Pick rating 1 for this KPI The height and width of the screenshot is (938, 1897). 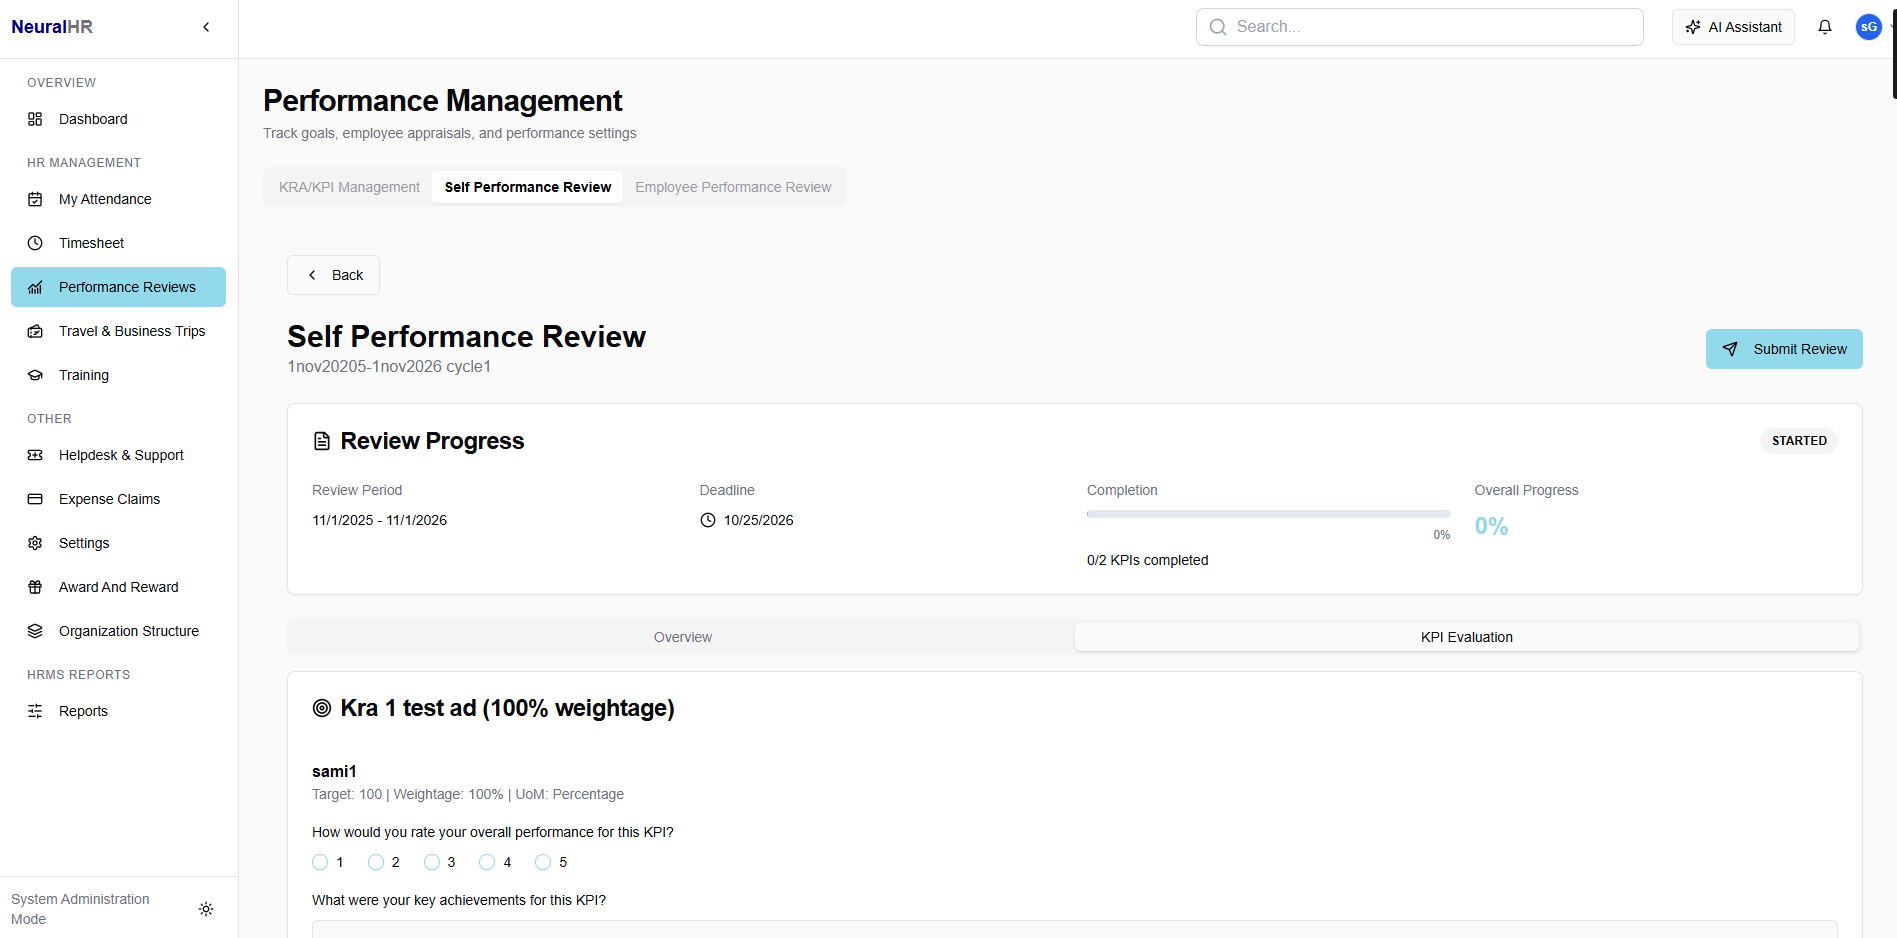coord(320,861)
